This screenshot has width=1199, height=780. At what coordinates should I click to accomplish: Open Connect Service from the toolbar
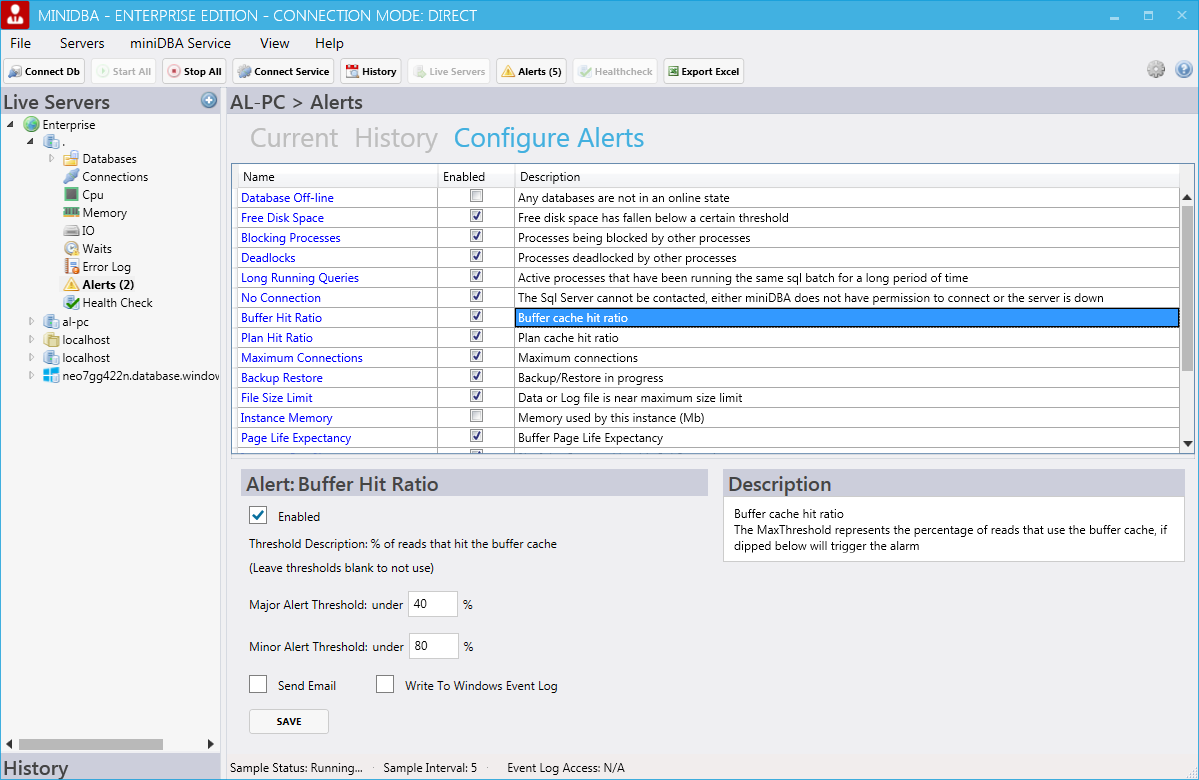click(283, 71)
